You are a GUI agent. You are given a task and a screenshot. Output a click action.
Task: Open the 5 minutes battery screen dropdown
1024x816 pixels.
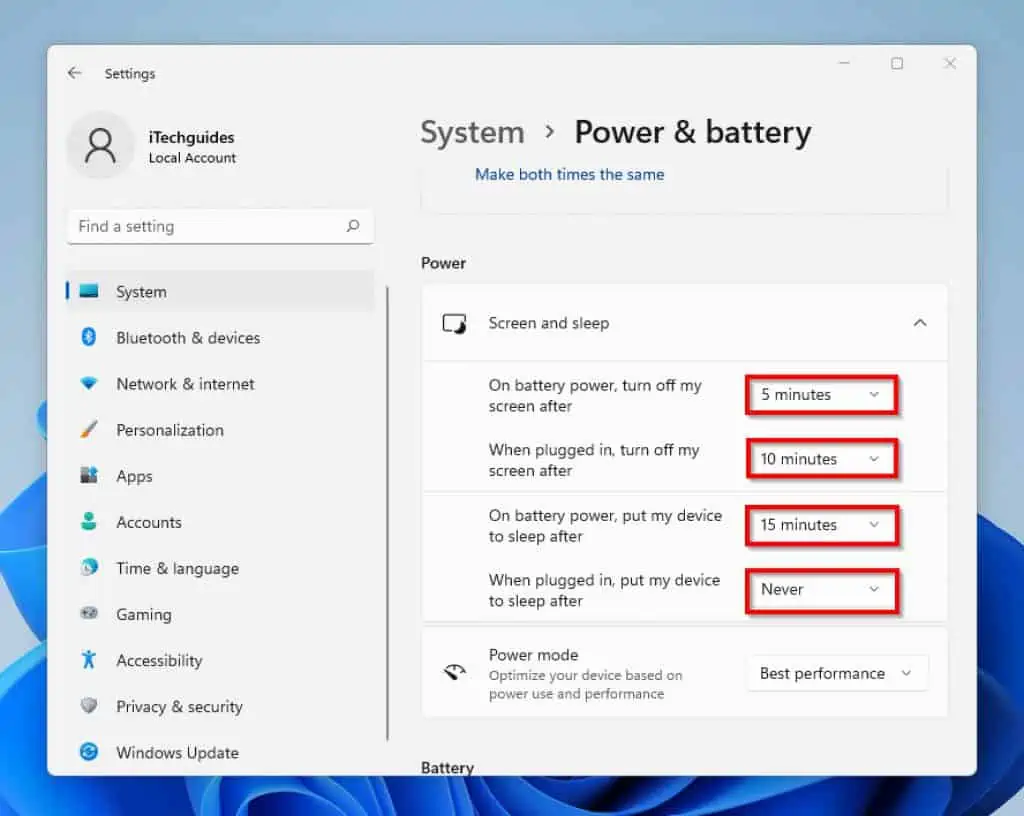[820, 394]
